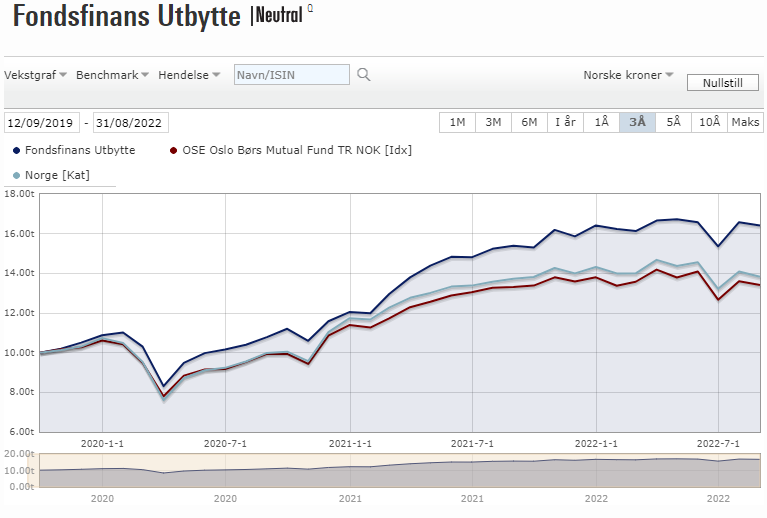
Task: Select the 1Å time range
Action: point(601,122)
